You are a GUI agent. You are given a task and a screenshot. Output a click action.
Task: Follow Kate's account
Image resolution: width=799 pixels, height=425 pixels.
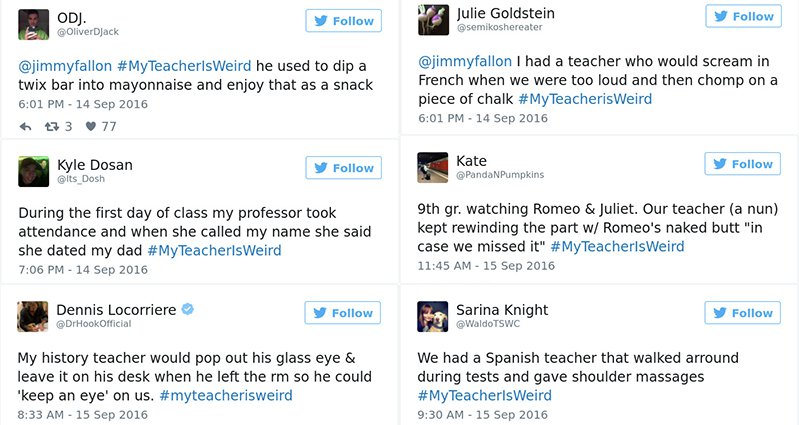(x=743, y=164)
